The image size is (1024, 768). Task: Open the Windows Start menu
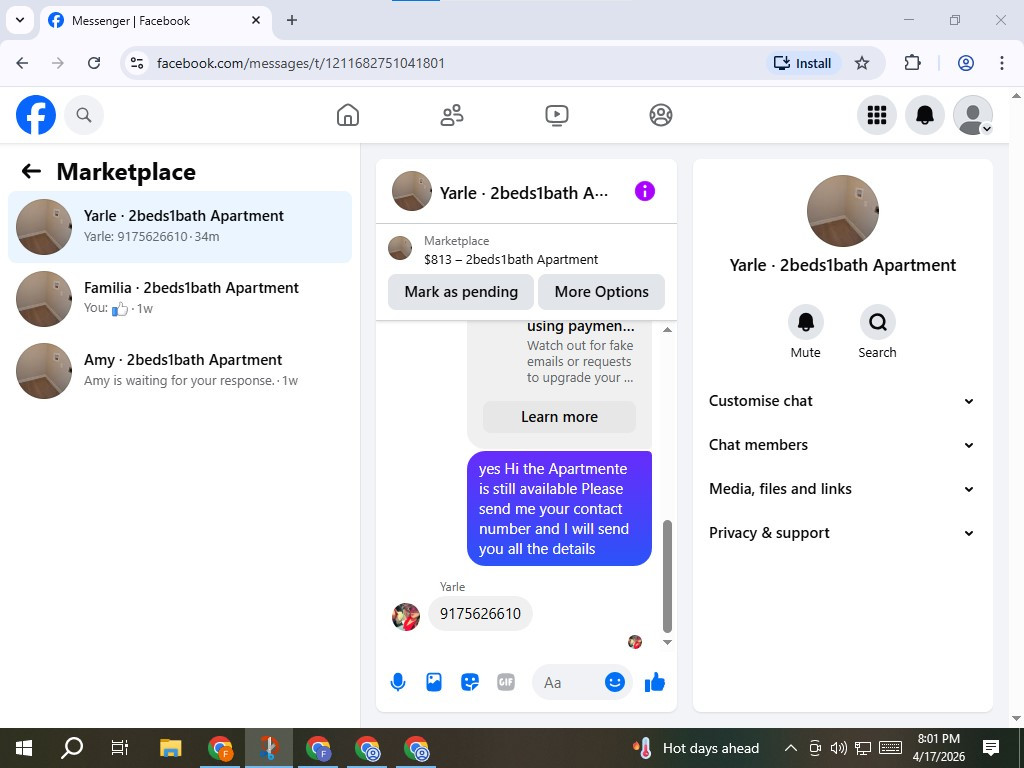click(24, 748)
